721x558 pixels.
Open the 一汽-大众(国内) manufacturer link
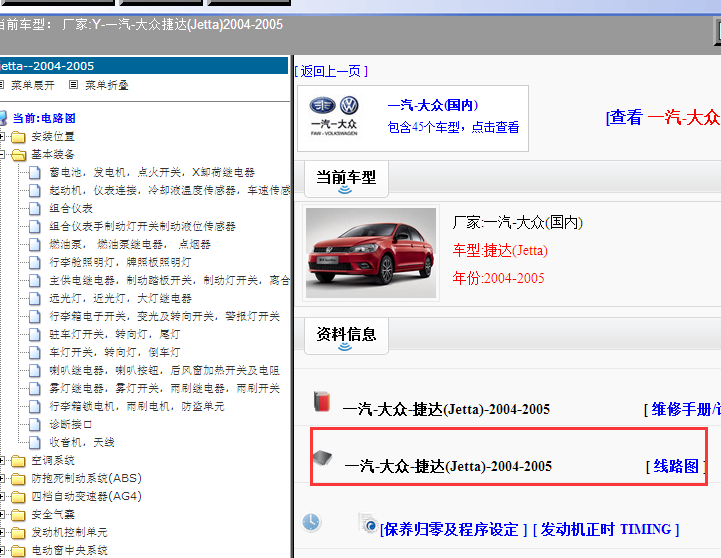(433, 105)
